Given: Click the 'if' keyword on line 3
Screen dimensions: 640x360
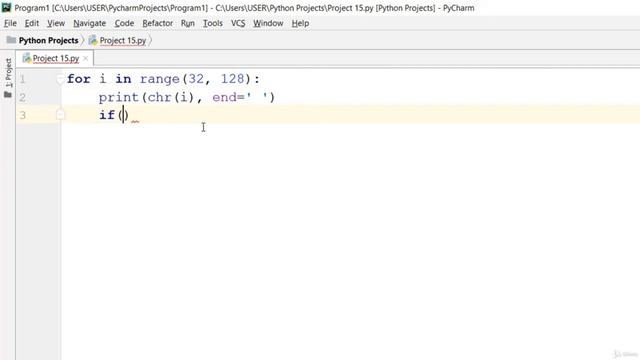Looking at the screenshot, I should pyautogui.click(x=107, y=115).
